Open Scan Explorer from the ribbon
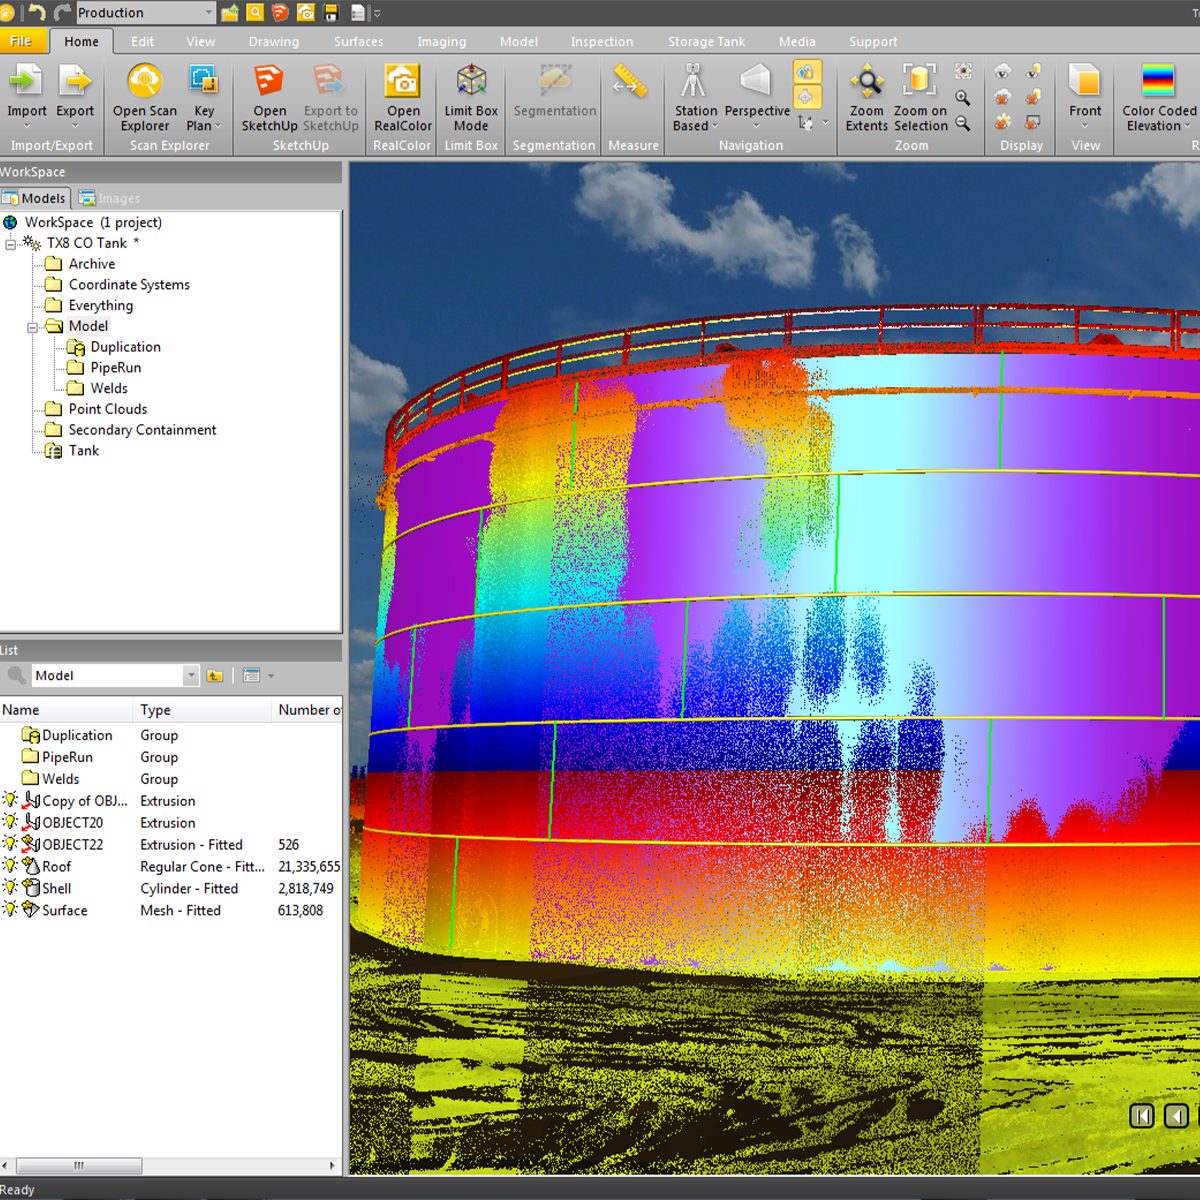Screen dimensions: 1200x1200 (145, 82)
